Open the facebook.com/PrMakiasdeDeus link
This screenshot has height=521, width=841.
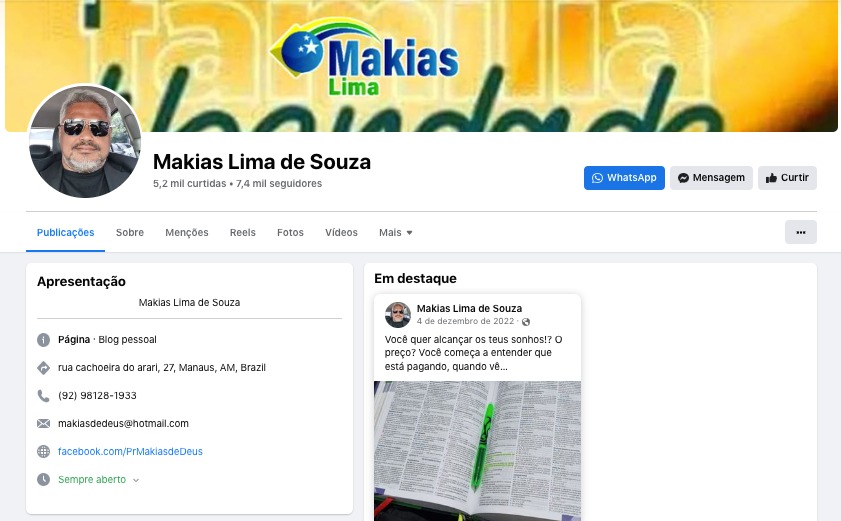coord(130,451)
